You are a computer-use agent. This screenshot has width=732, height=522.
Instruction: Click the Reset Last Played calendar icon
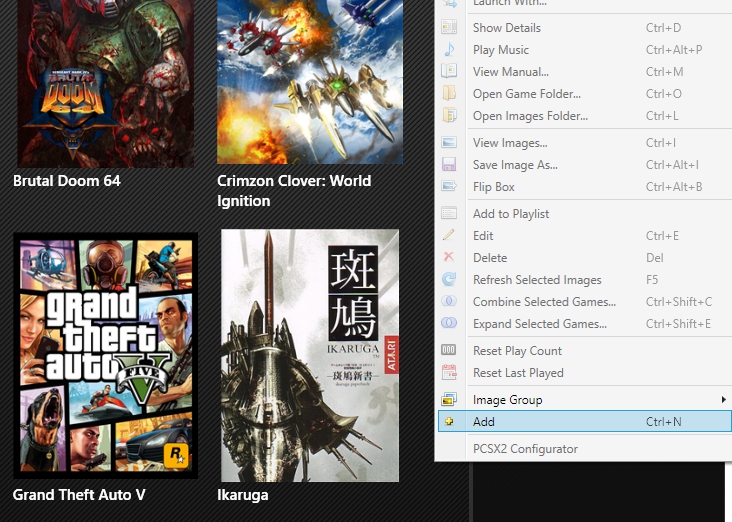(x=449, y=372)
